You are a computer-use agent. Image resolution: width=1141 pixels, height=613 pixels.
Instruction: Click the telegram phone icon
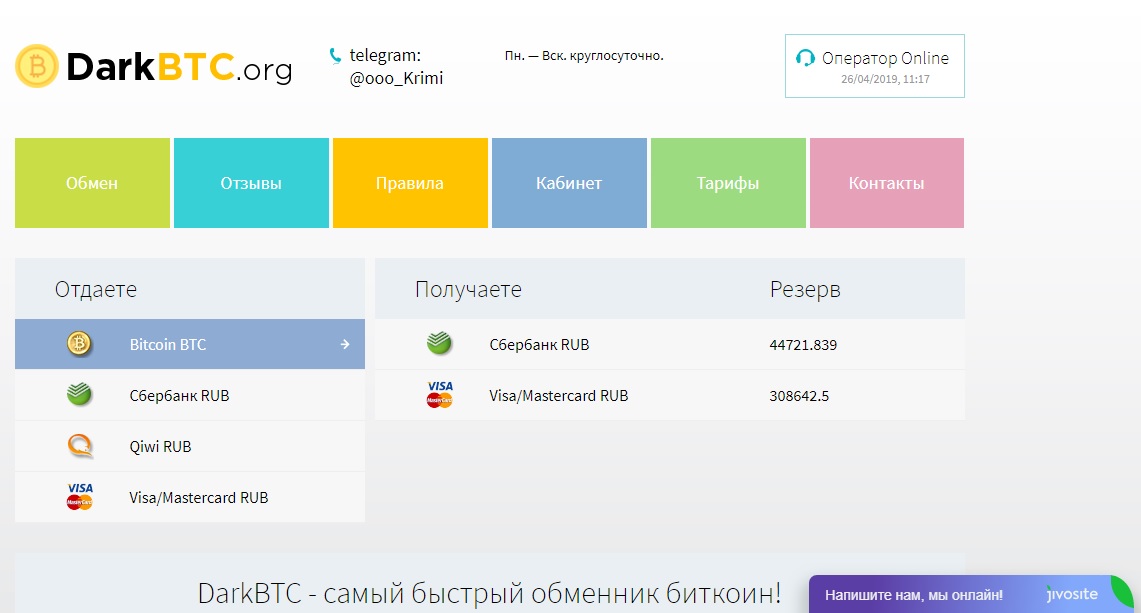(x=335, y=56)
